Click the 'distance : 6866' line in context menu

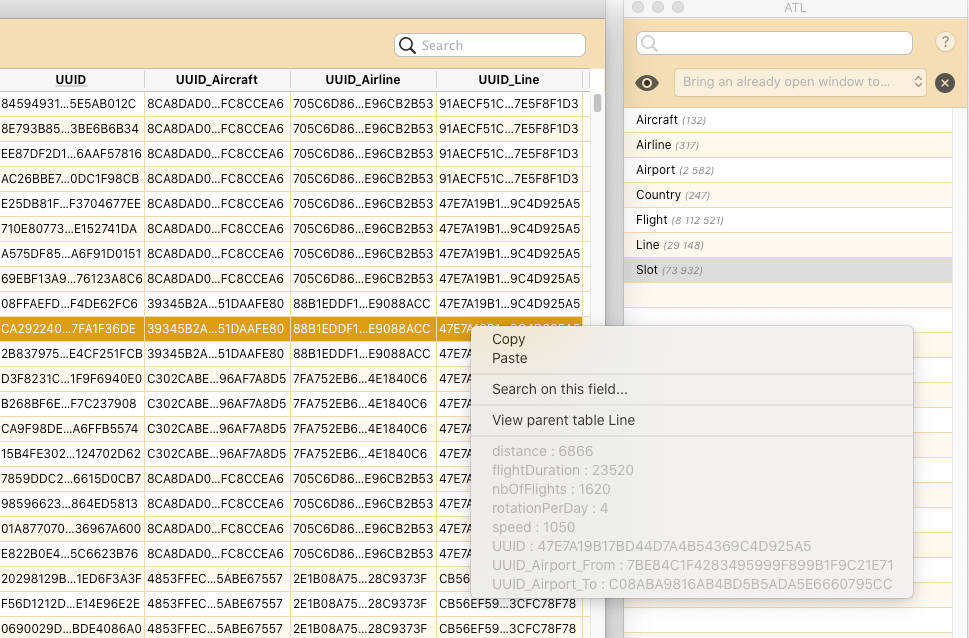pos(543,451)
